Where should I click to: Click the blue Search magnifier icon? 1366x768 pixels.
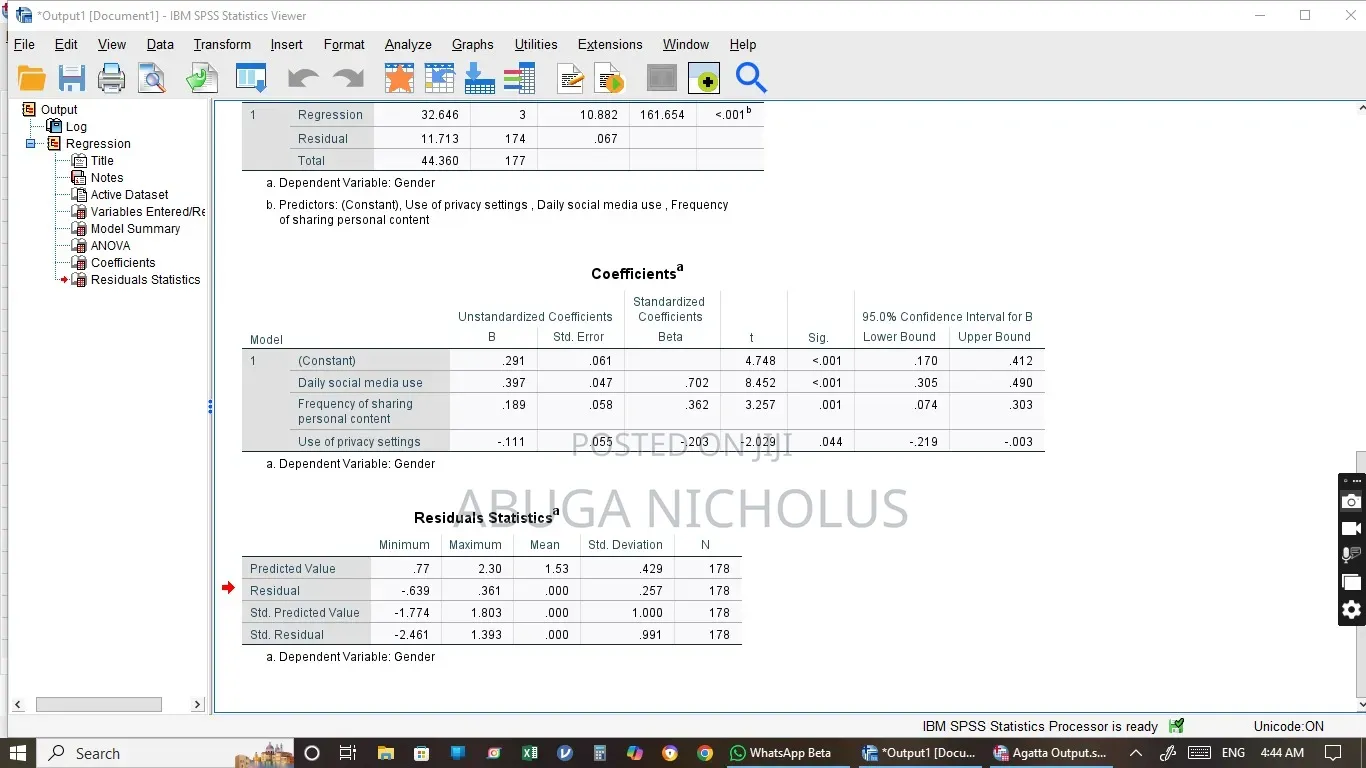click(751, 78)
